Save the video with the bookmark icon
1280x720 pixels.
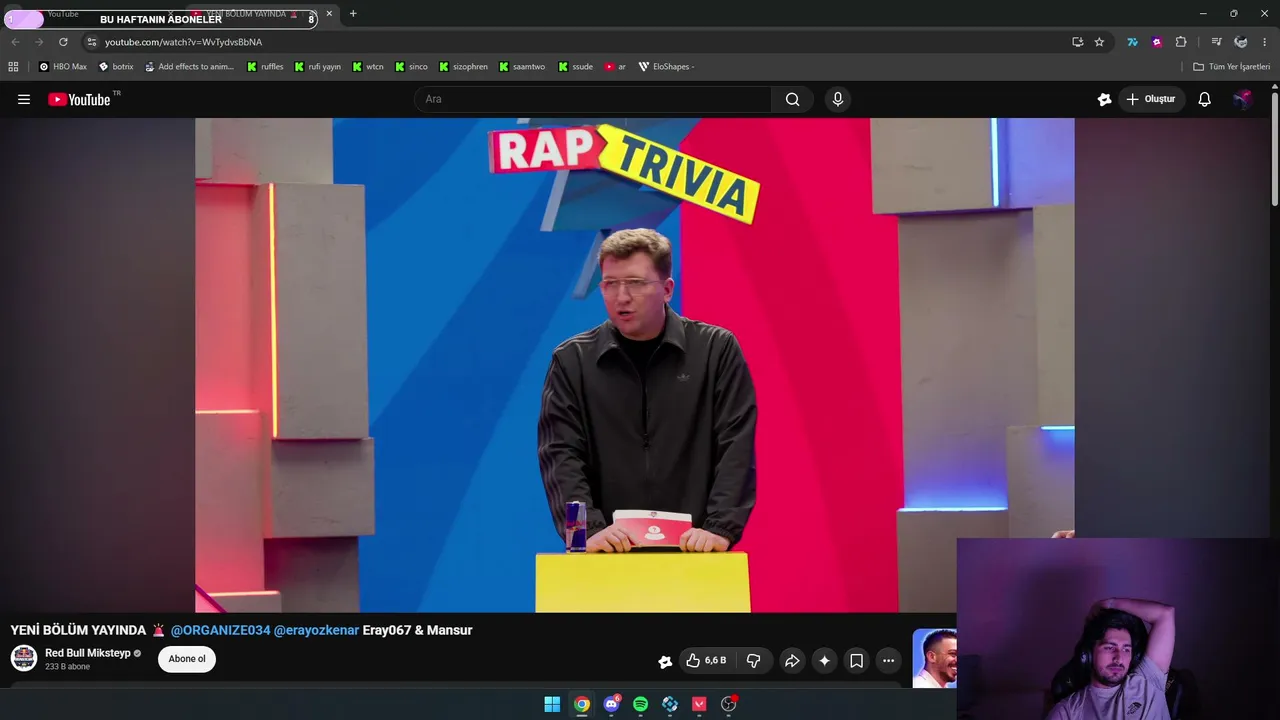coord(856,660)
